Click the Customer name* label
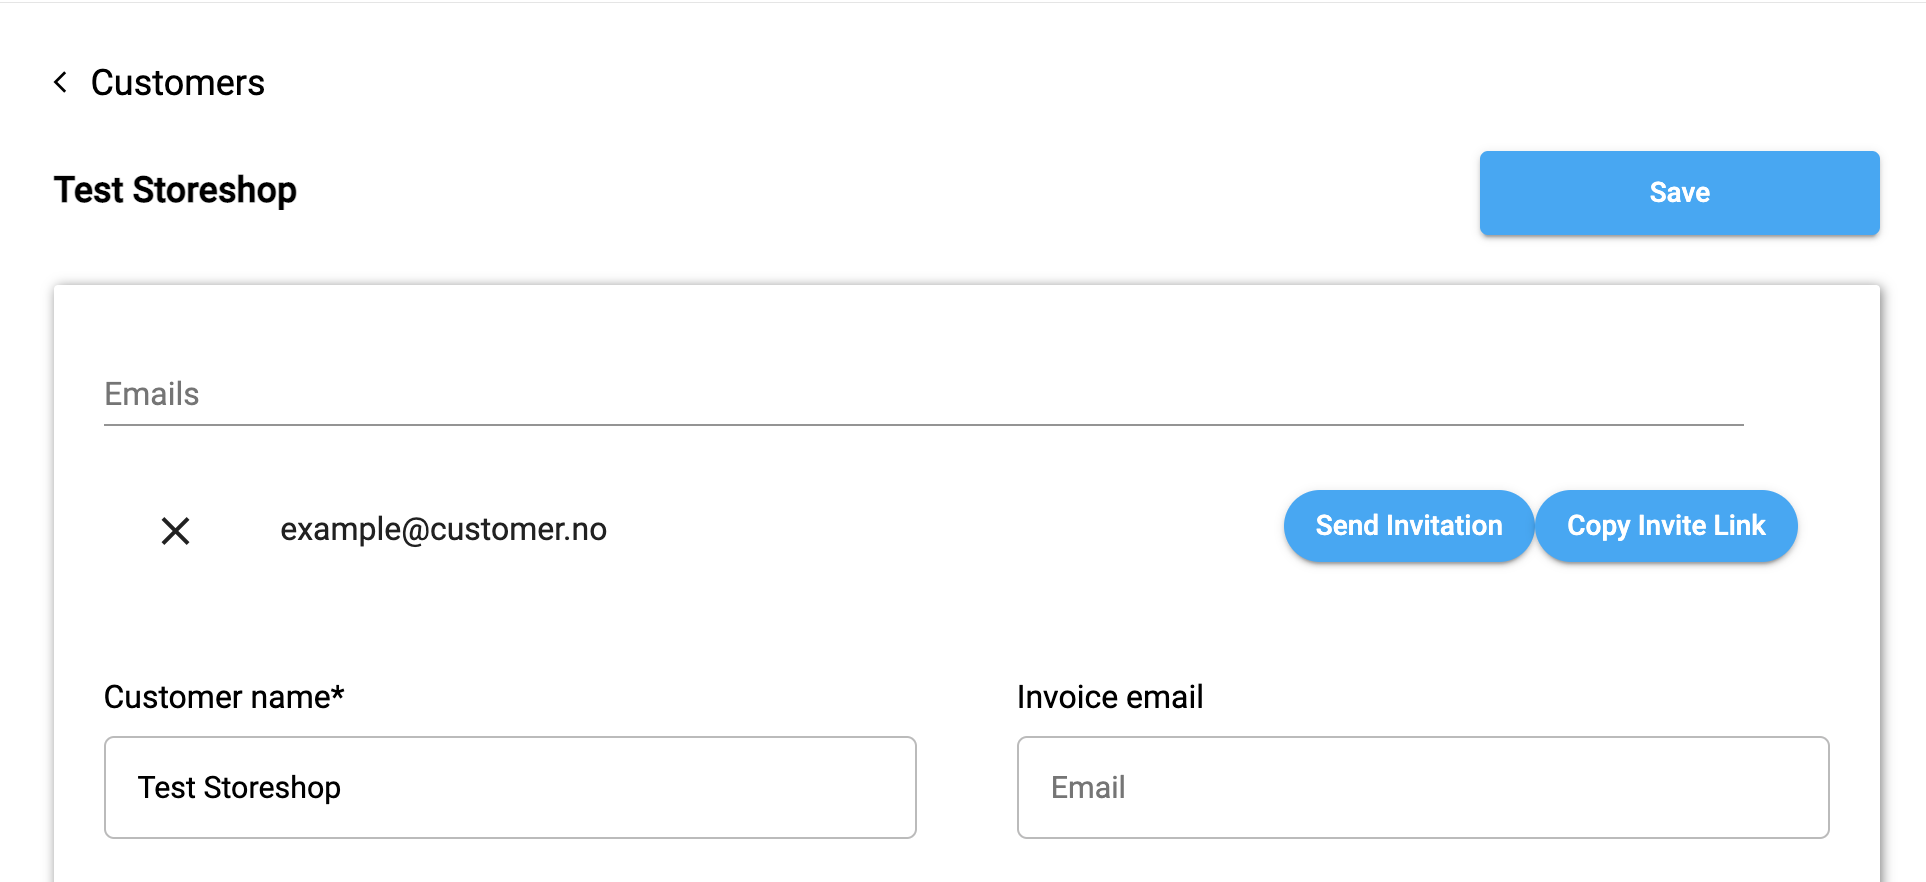The height and width of the screenshot is (882, 1926). (217, 697)
